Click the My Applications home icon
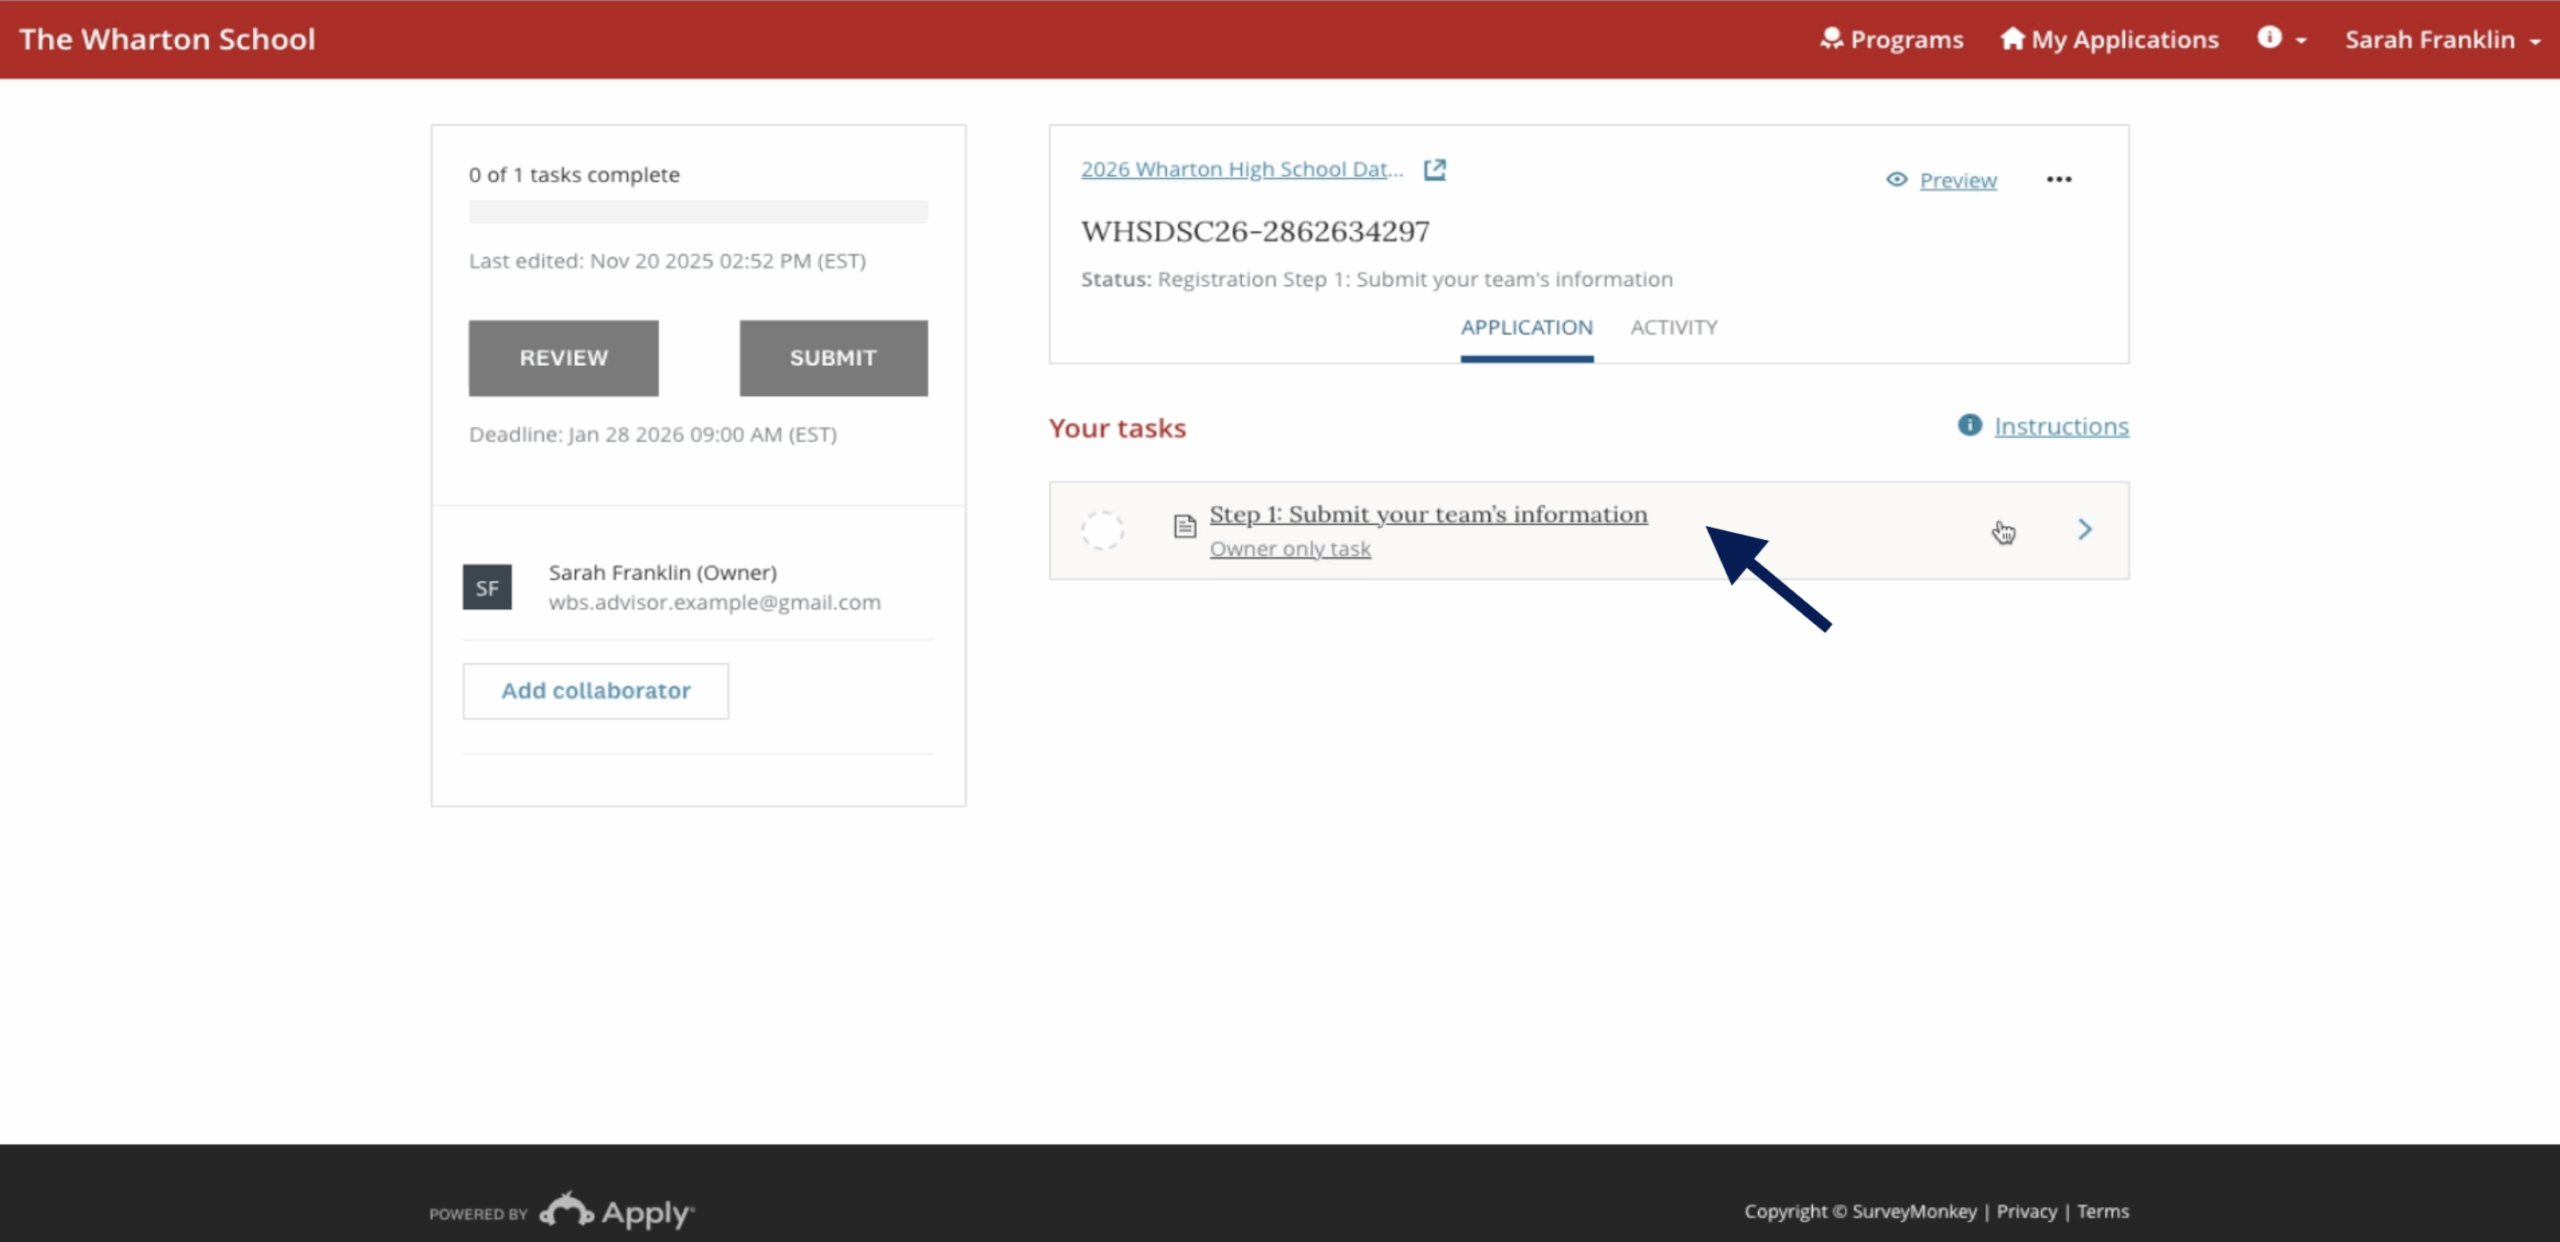This screenshot has height=1242, width=2560. pos(2012,39)
